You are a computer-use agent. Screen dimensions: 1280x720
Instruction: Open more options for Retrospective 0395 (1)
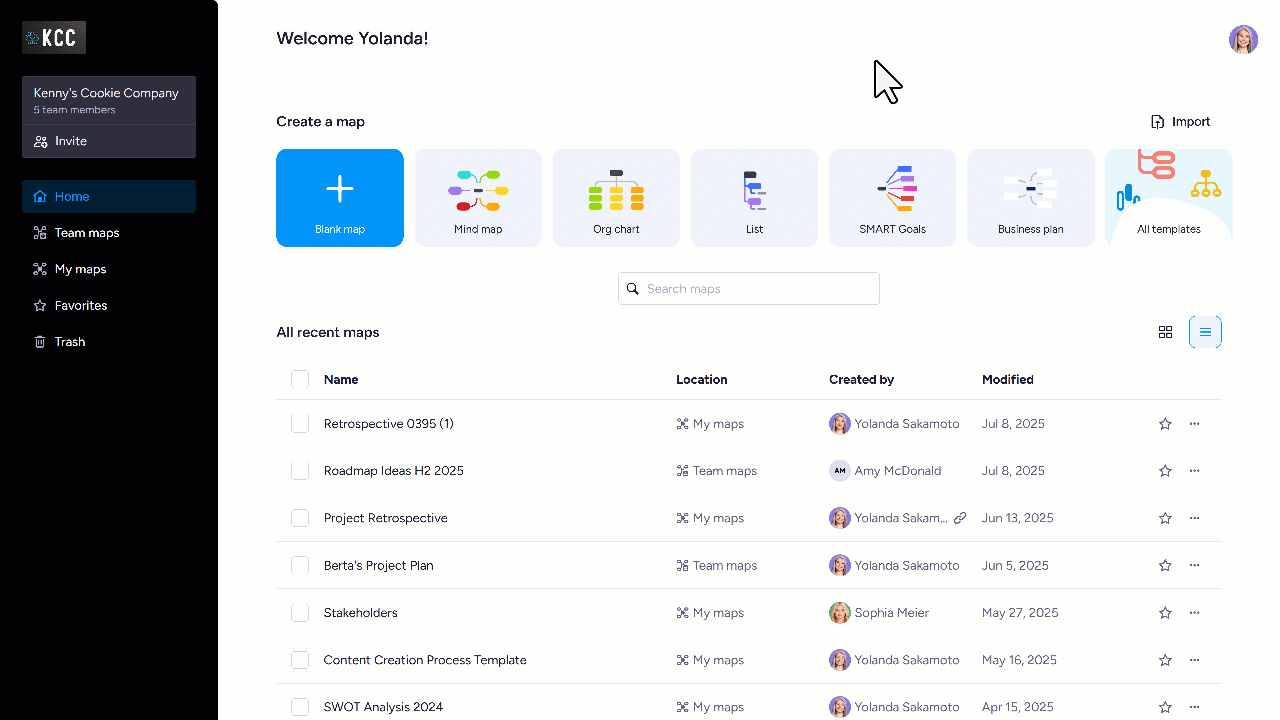(x=1194, y=424)
